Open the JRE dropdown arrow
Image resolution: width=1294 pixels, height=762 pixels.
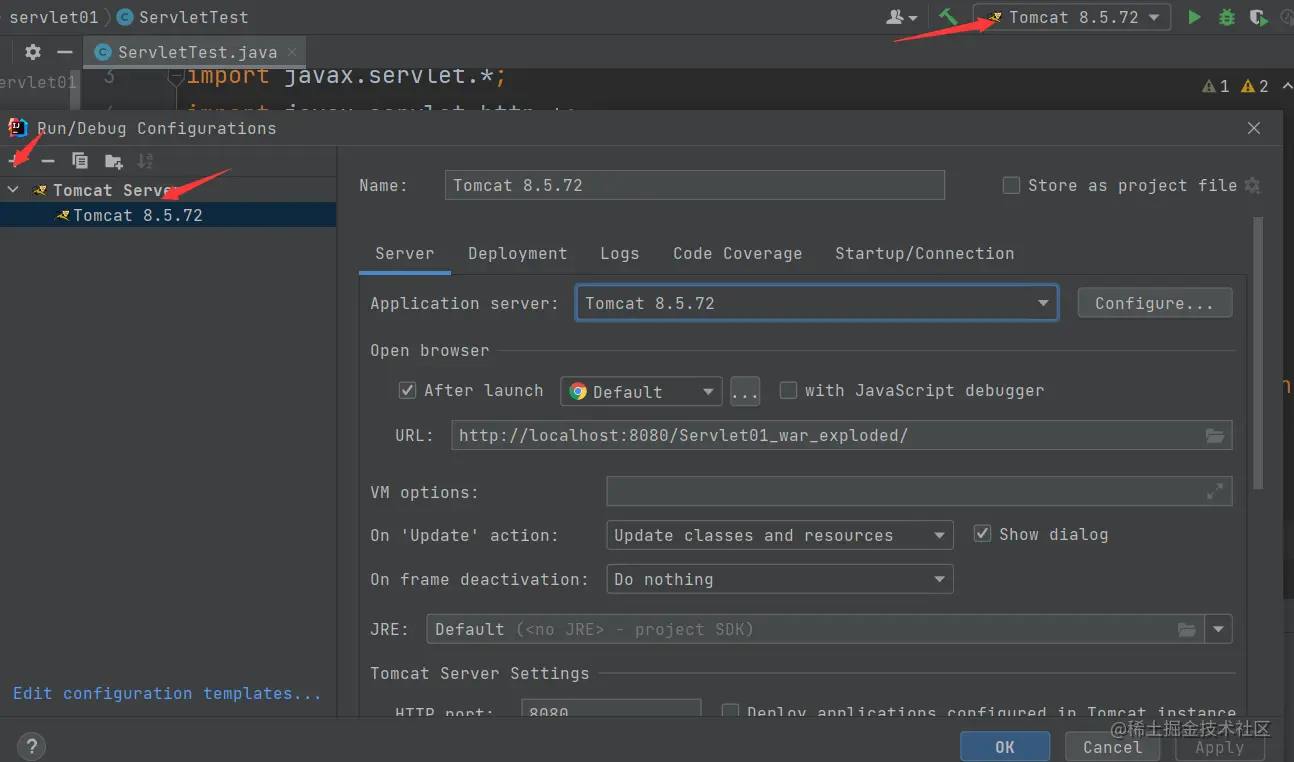click(x=1218, y=629)
